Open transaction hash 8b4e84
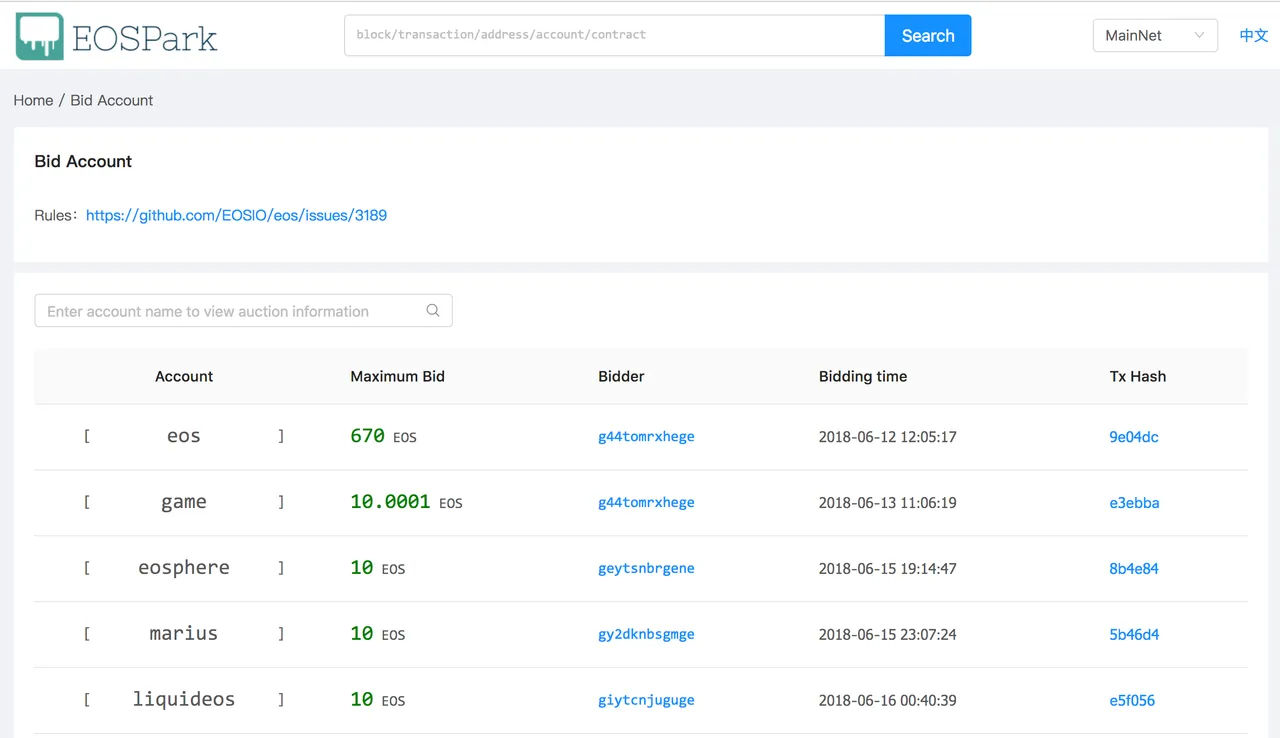 [1134, 569]
